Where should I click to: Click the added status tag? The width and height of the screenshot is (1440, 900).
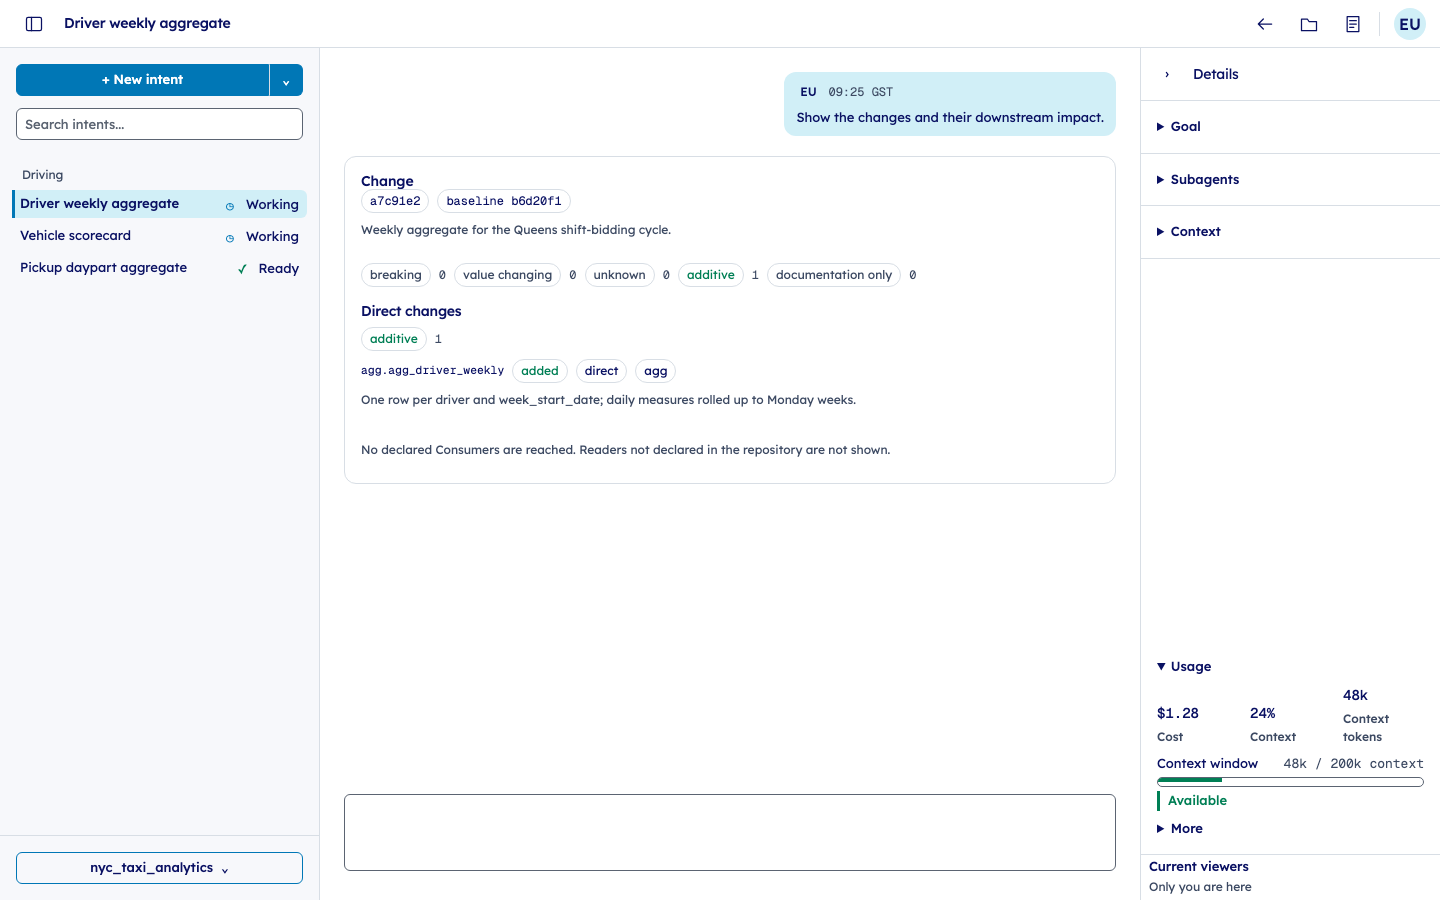click(540, 371)
